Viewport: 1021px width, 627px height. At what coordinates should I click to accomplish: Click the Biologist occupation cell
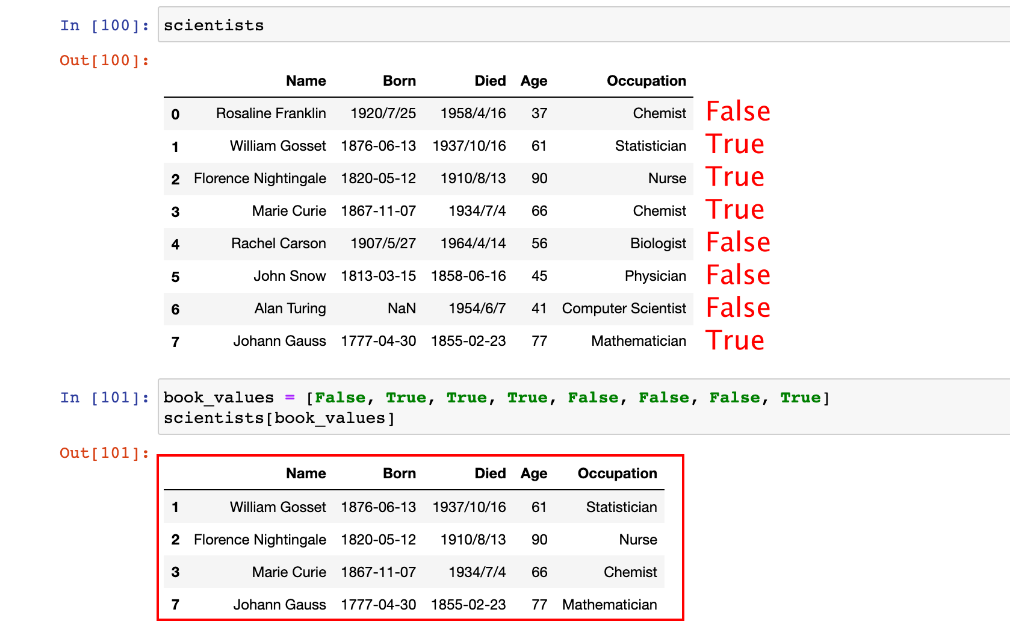pos(658,244)
